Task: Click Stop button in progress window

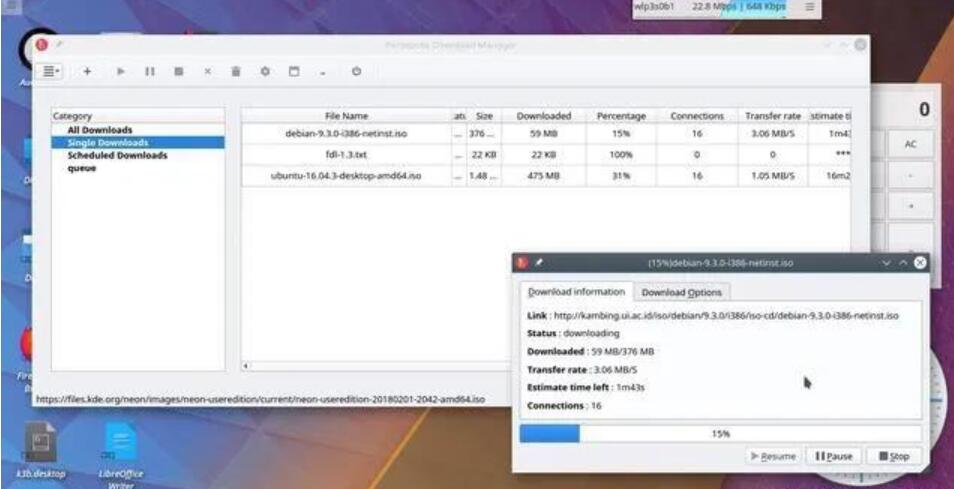Action: 893,456
